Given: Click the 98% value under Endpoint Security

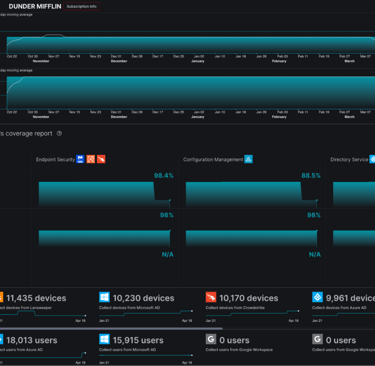Looking at the screenshot, I should [x=167, y=215].
